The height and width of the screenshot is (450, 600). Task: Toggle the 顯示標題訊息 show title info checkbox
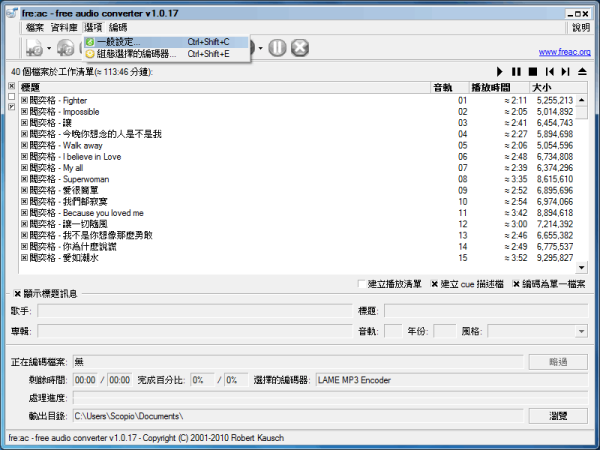coord(17,294)
